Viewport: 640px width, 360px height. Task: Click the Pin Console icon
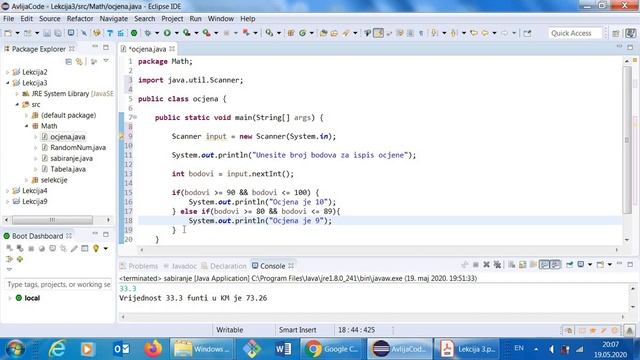pos(569,265)
